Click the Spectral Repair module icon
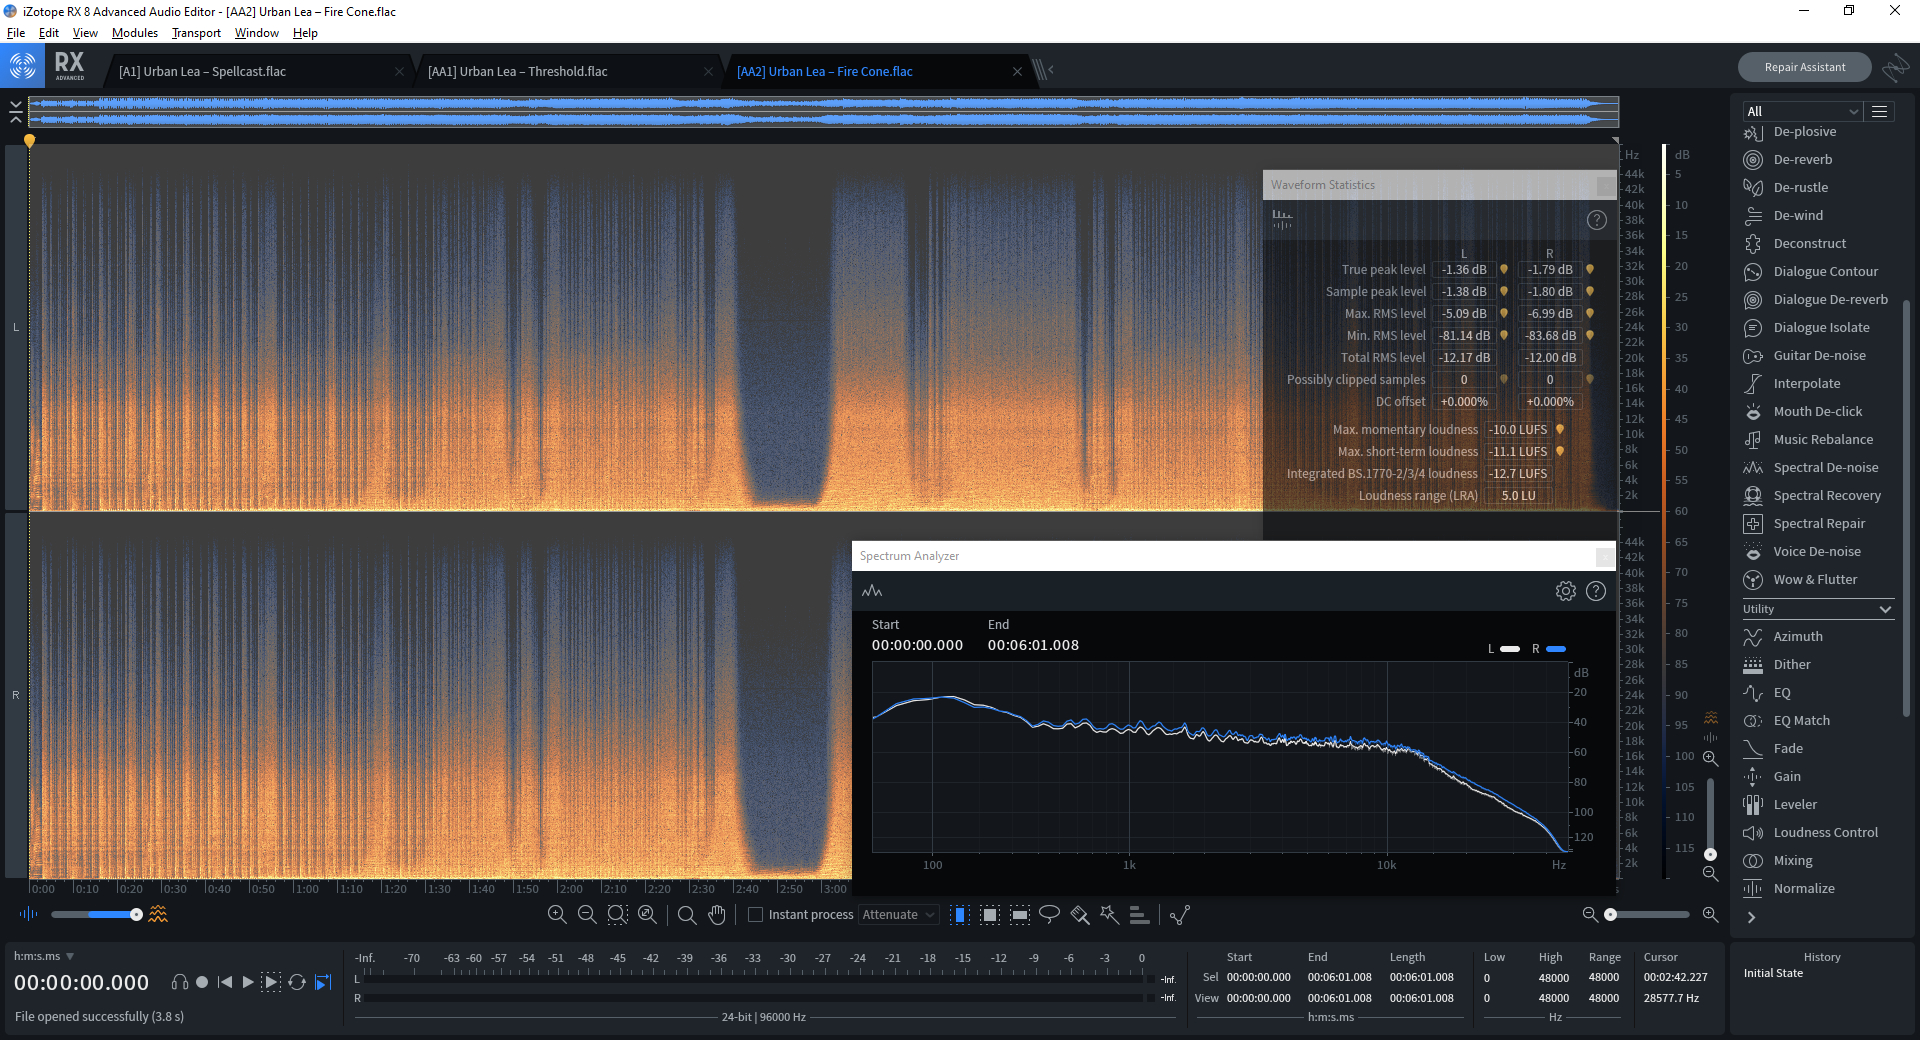 coord(1752,524)
